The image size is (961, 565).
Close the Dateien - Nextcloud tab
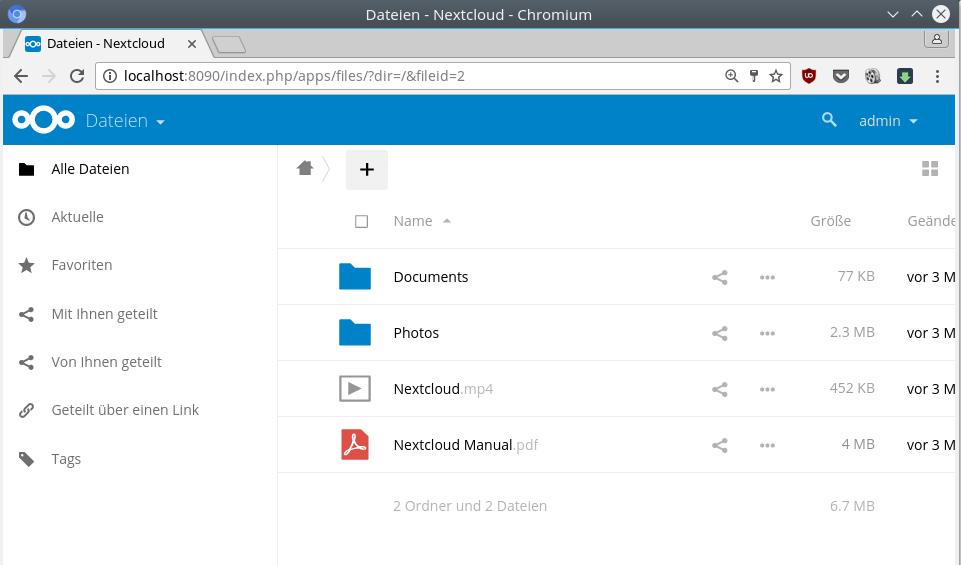pyautogui.click(x=192, y=44)
